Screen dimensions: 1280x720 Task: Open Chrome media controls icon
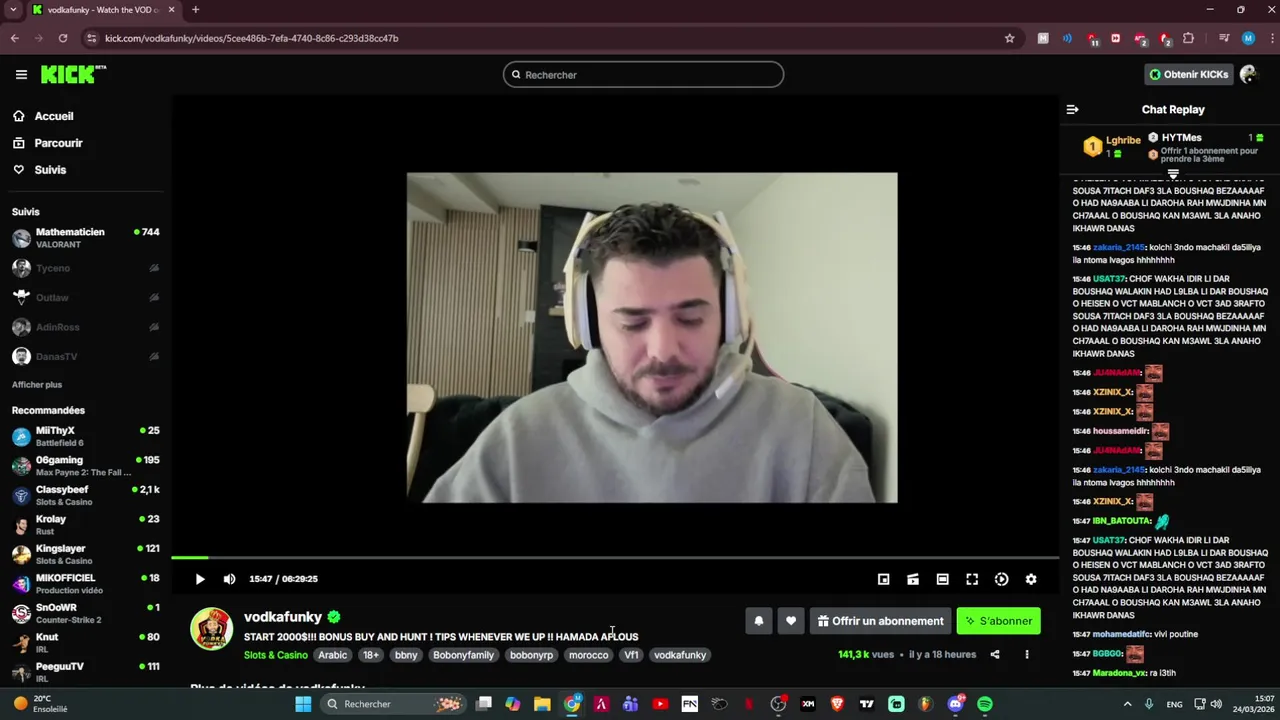(x=1224, y=38)
